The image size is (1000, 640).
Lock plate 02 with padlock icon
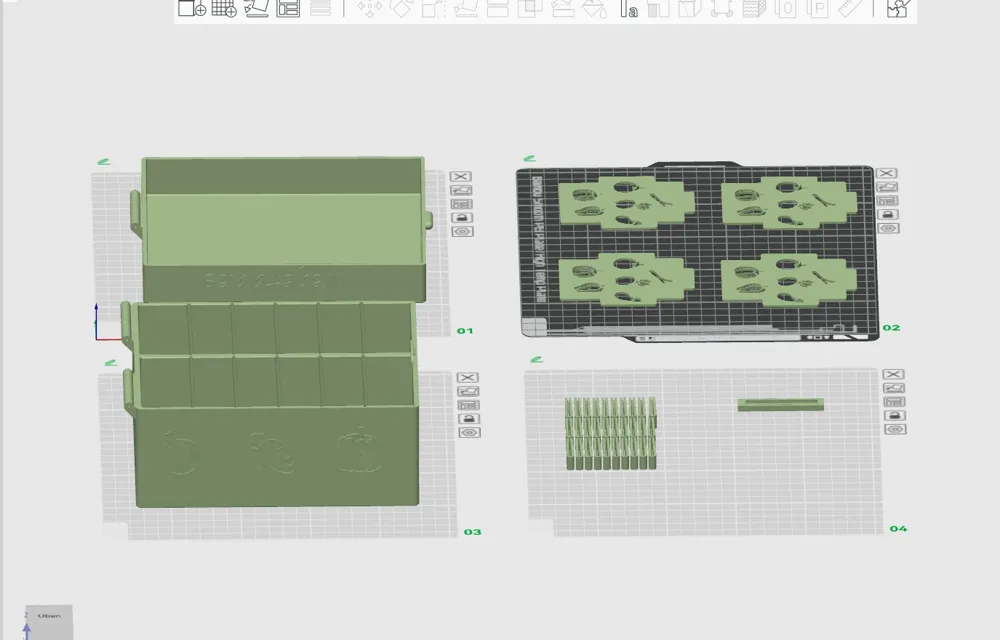click(888, 214)
